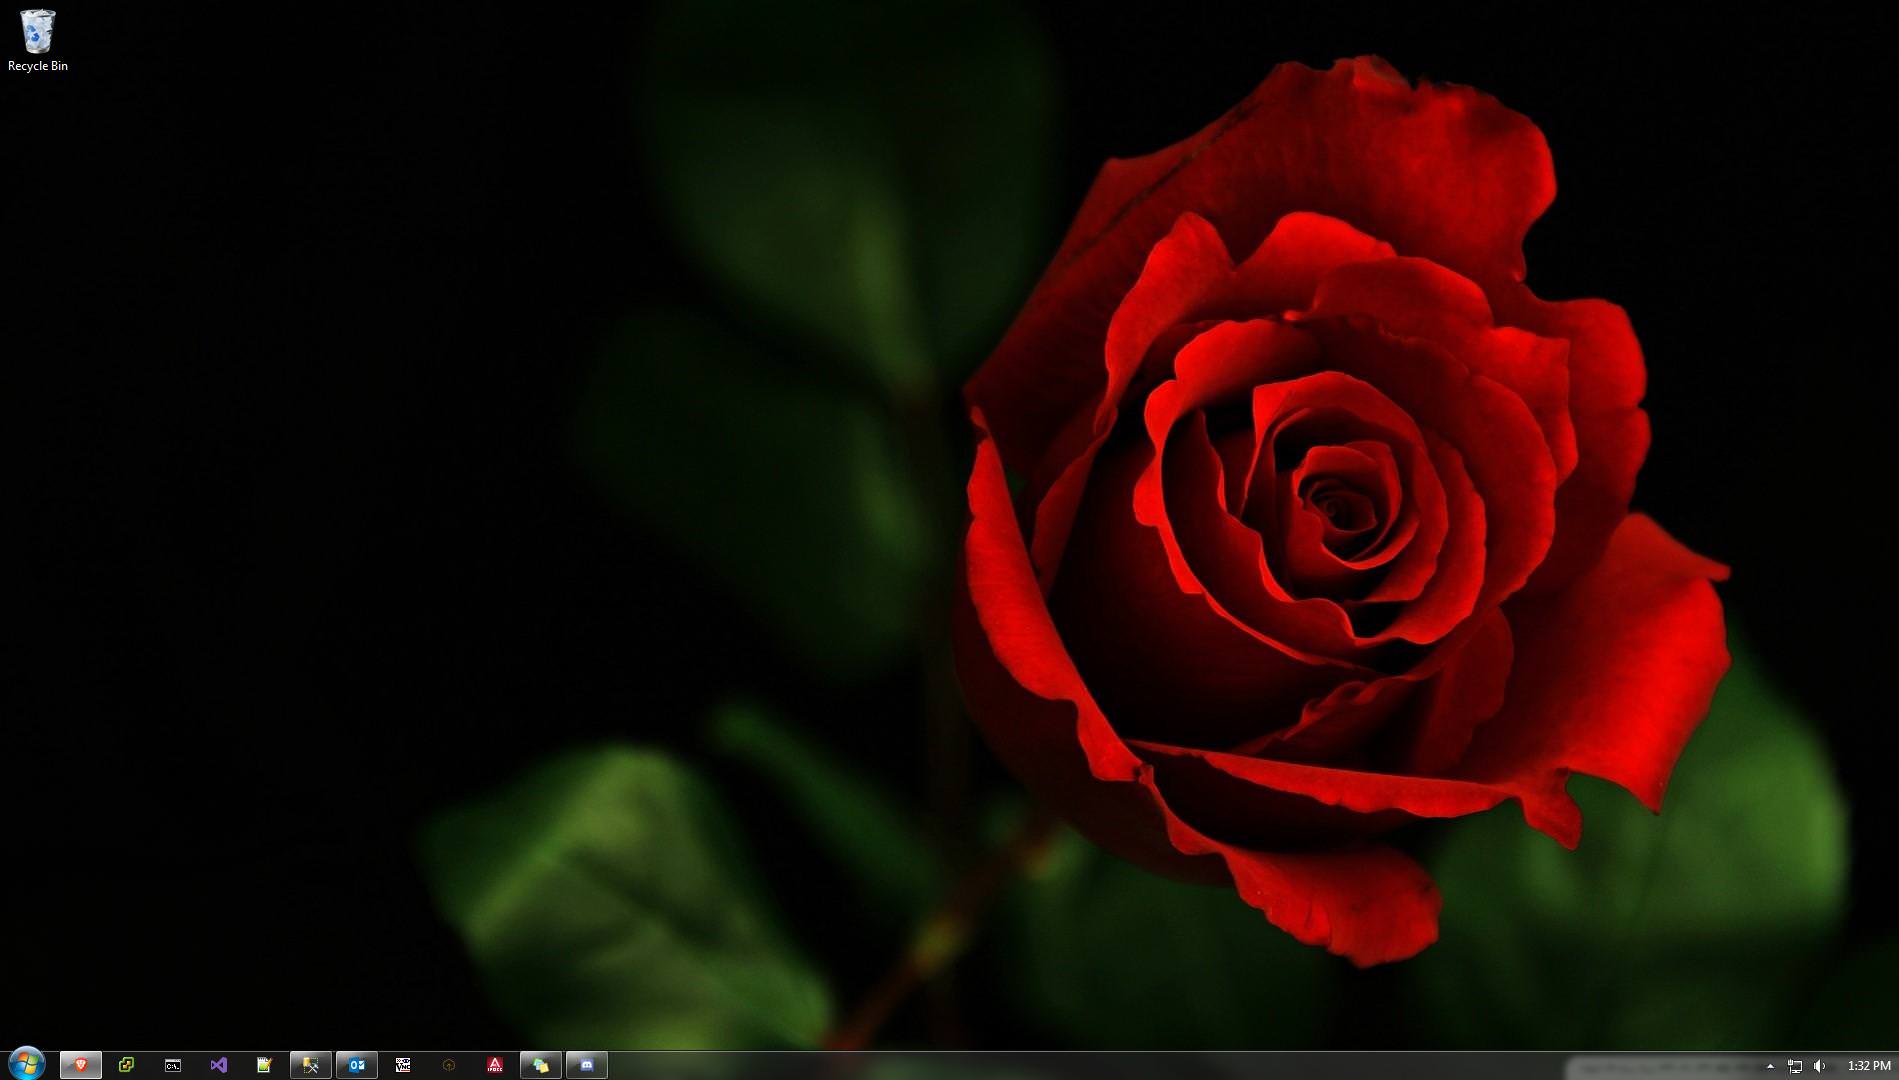Open Brave browser from the taskbar
This screenshot has width=1899, height=1080.
pos(81,1065)
